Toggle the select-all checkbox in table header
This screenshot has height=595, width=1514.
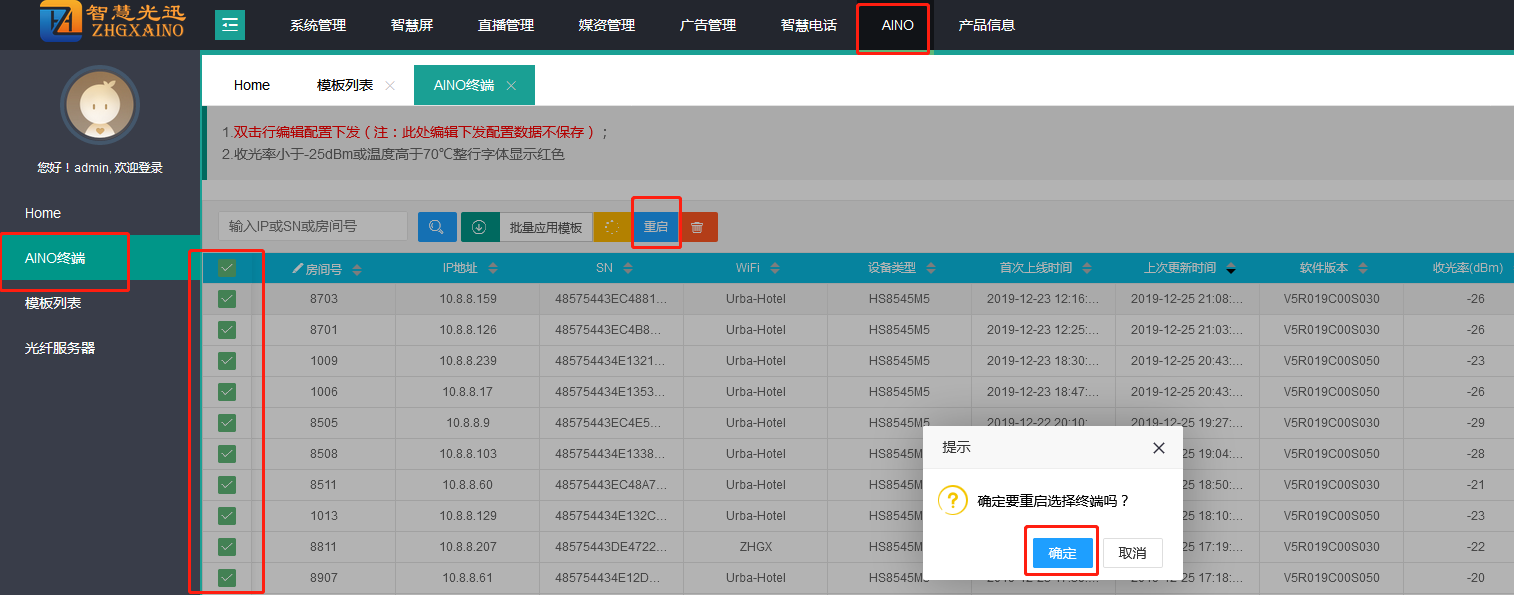coord(227,268)
